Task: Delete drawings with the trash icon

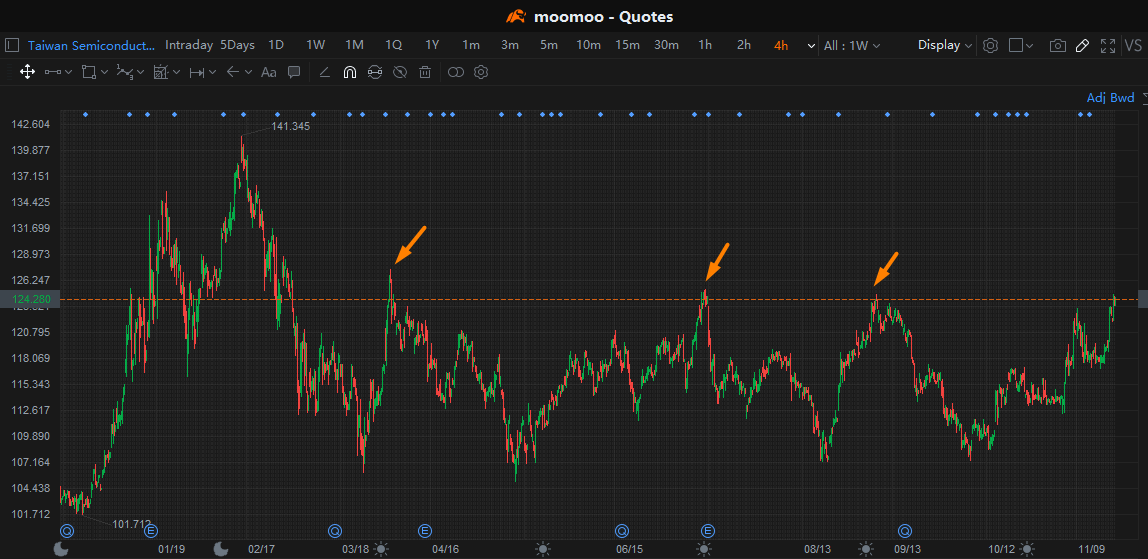Action: 425,72
